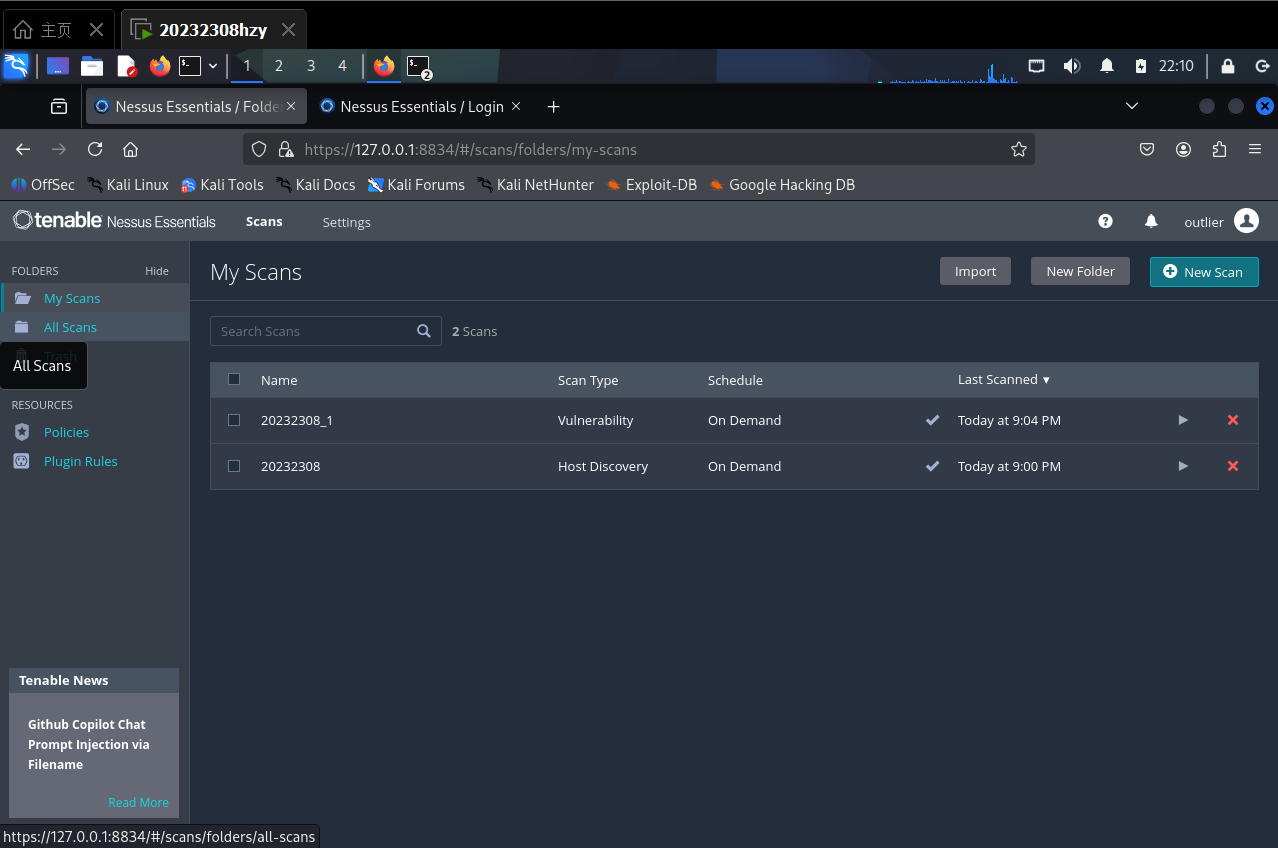Expand the Firefox list all tabs chevron
Screen dimensions: 1278x848
[1132, 106]
